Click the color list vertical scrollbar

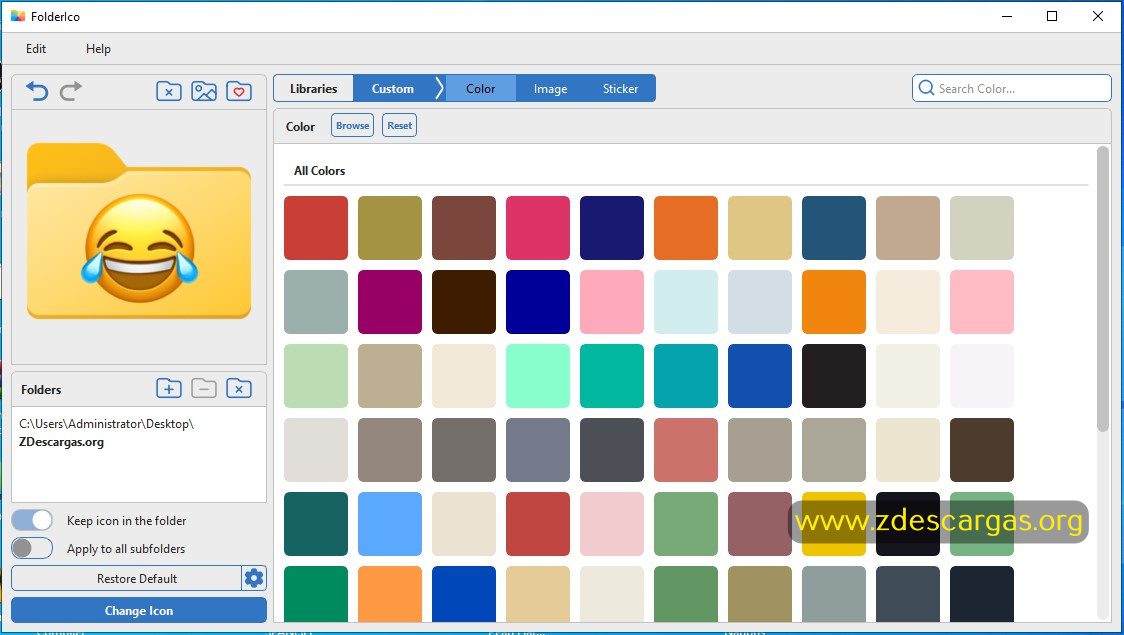click(1102, 288)
